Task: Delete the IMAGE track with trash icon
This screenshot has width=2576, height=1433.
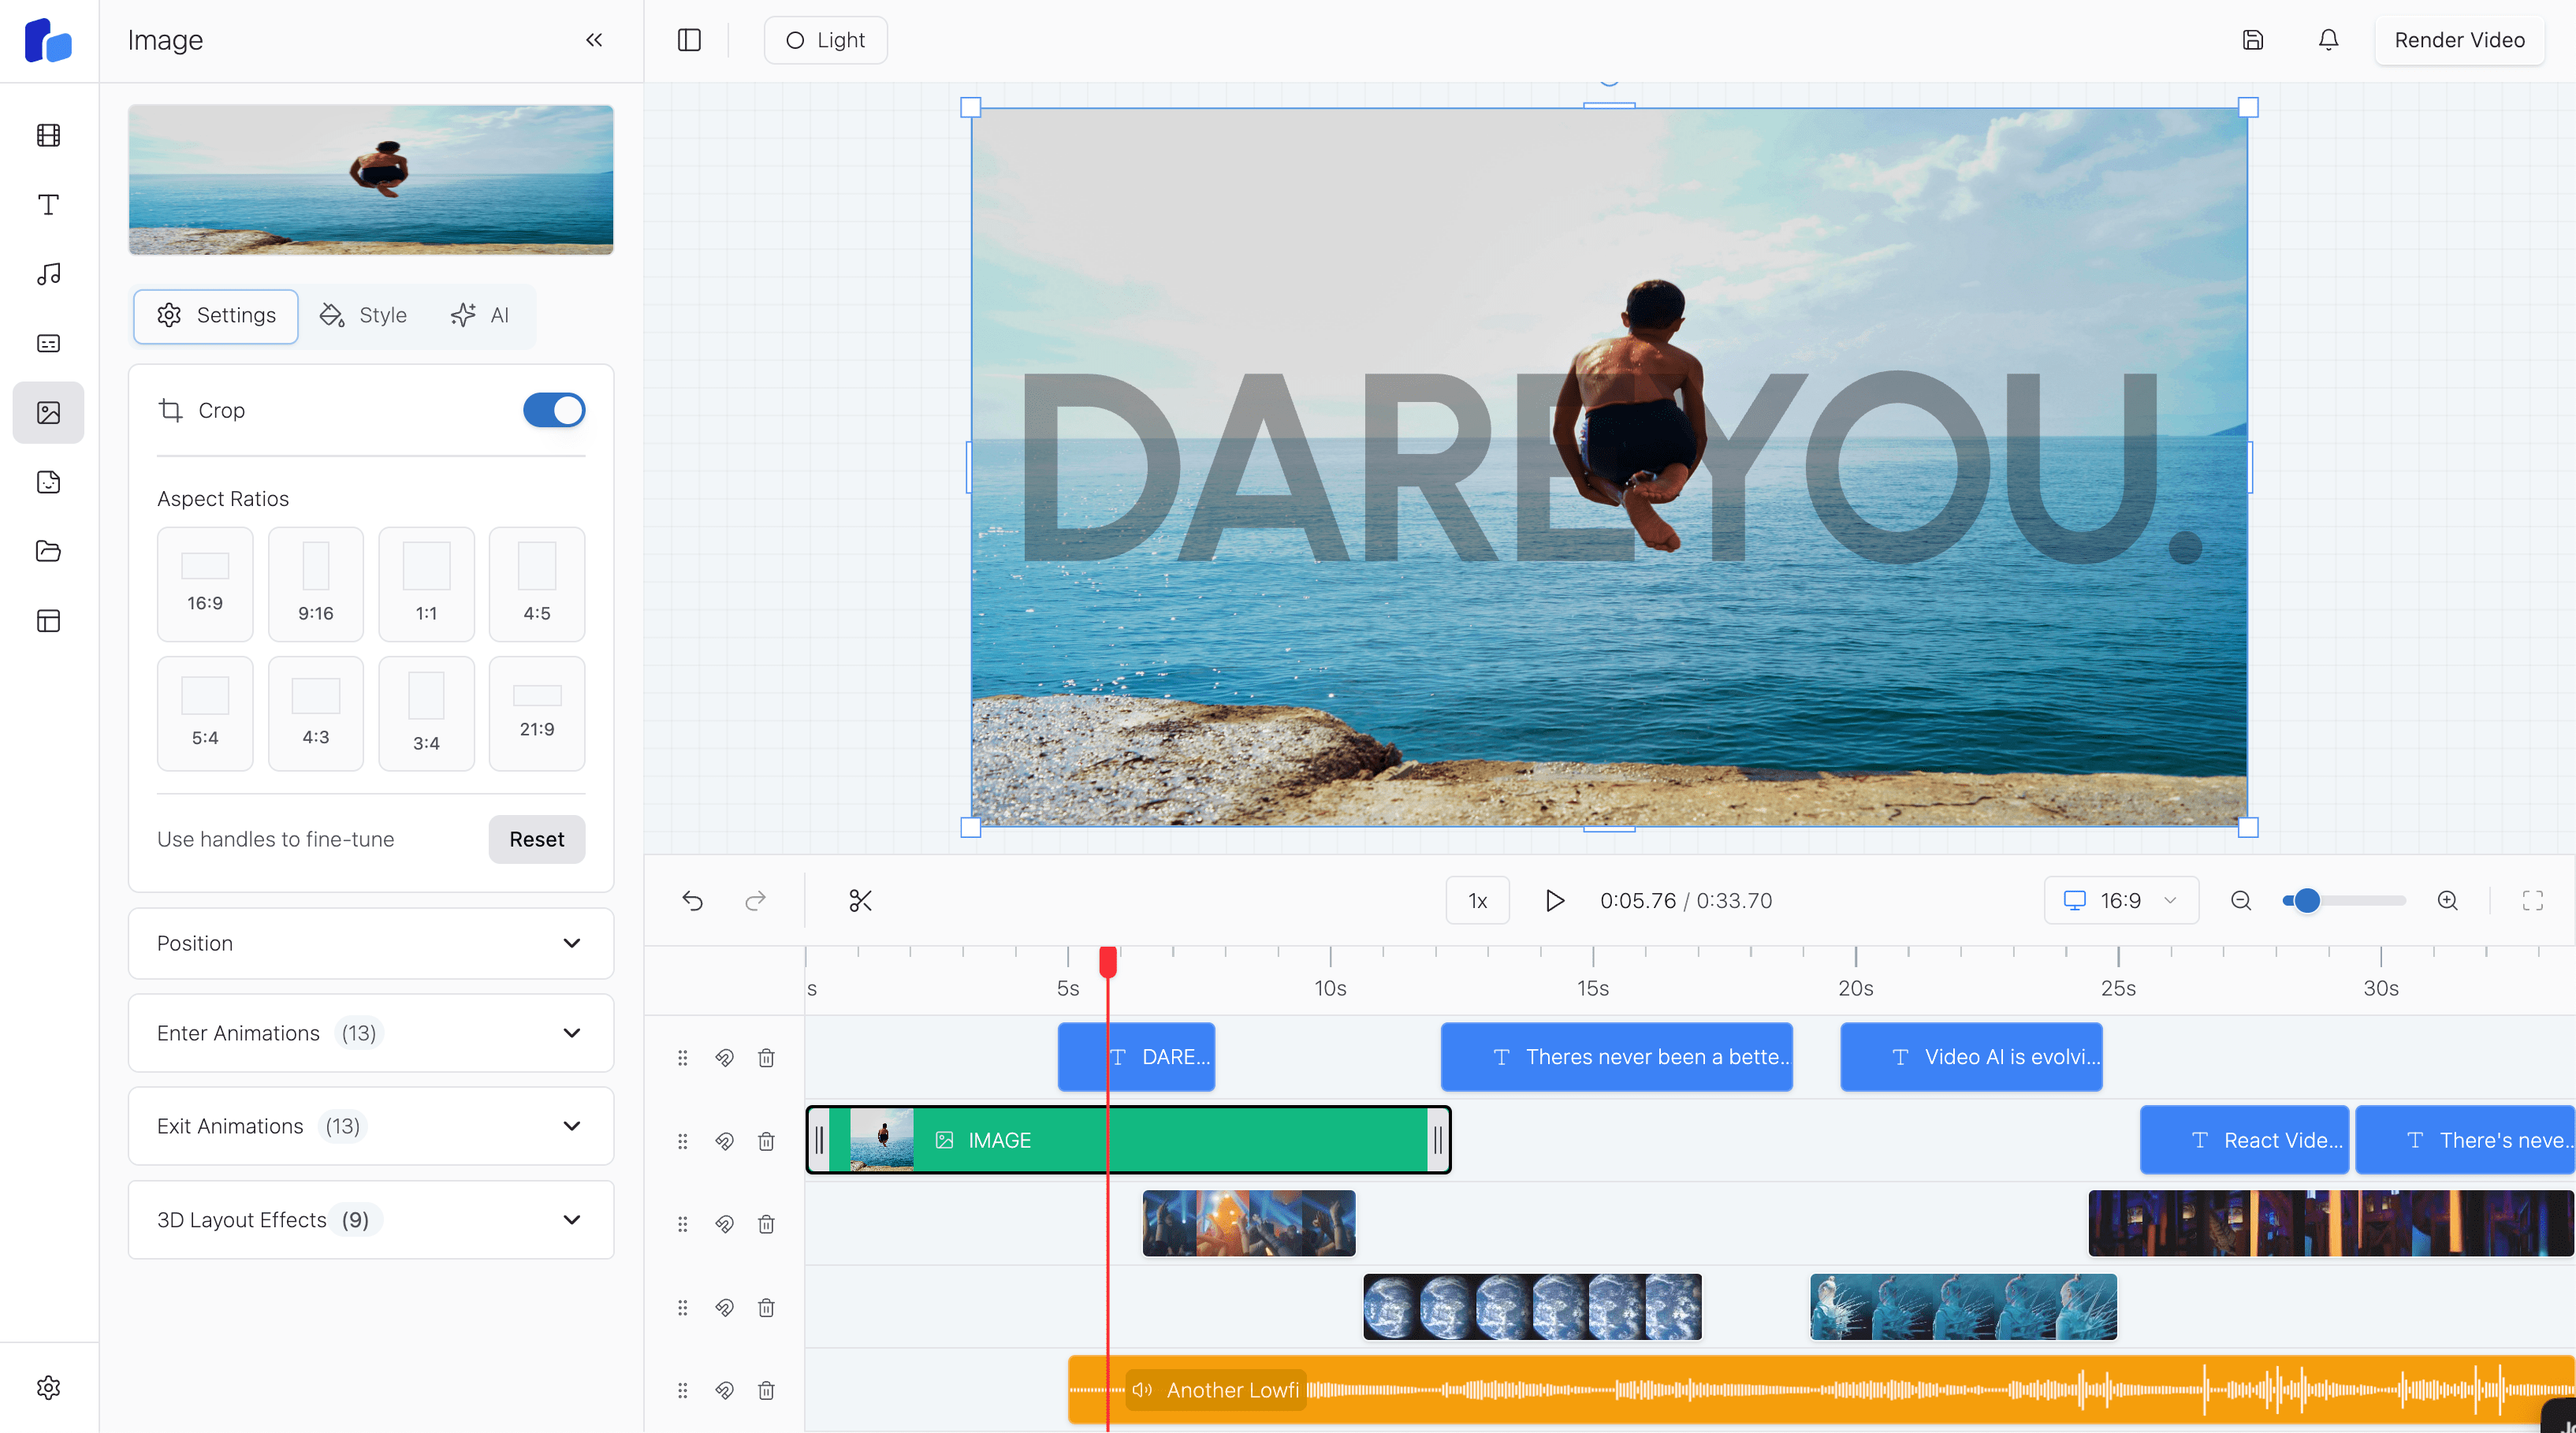Action: (766, 1140)
